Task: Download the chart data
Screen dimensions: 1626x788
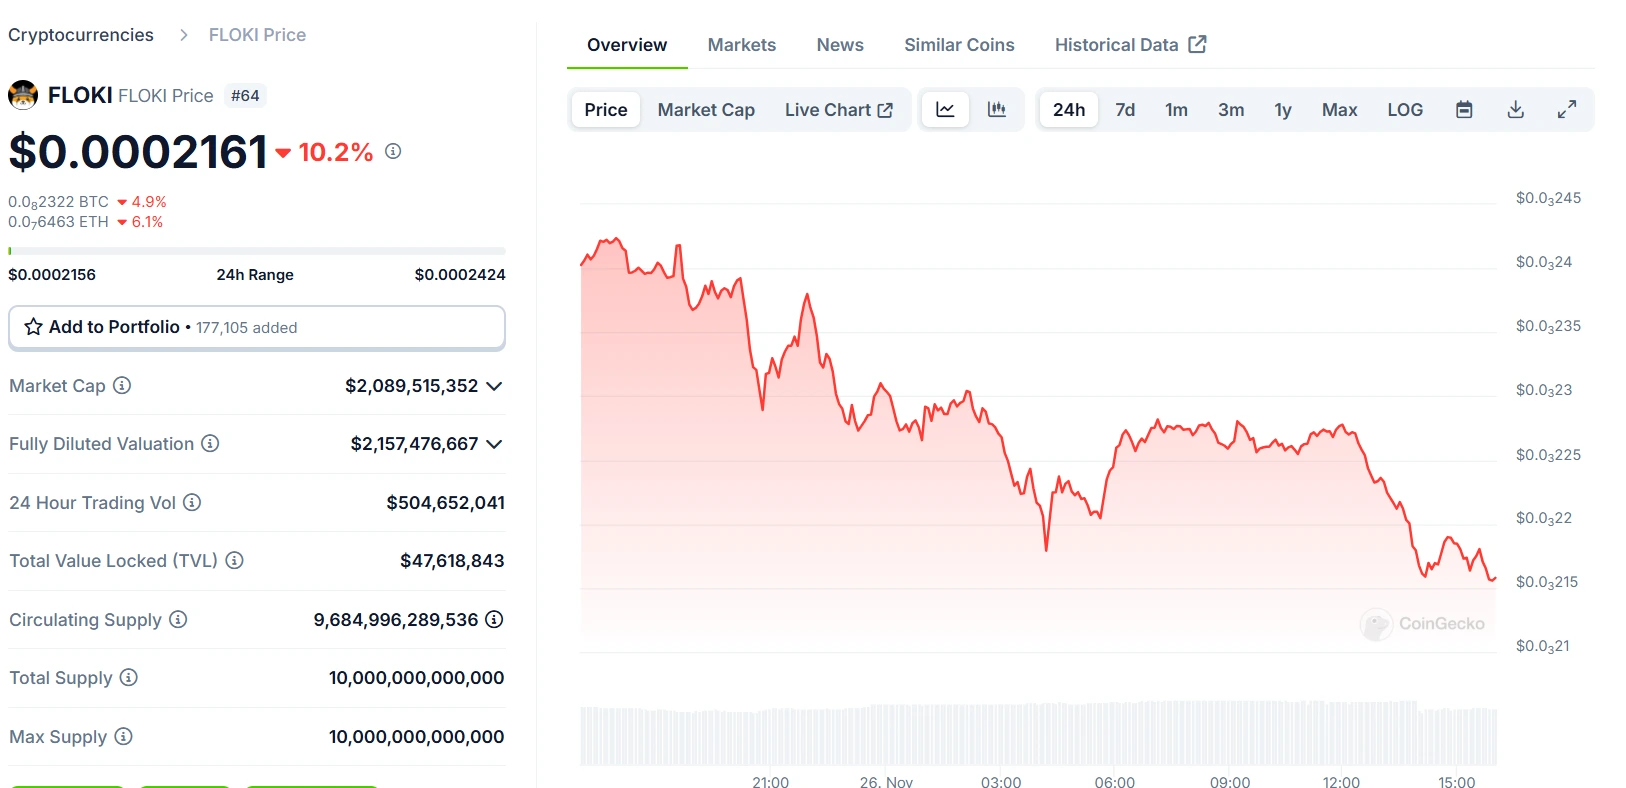Action: coord(1516,109)
